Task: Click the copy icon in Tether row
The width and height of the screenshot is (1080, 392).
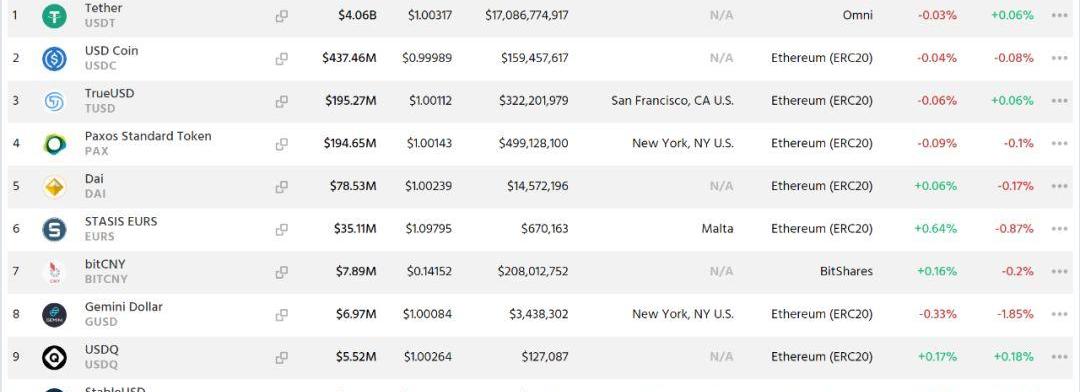Action: tap(282, 16)
